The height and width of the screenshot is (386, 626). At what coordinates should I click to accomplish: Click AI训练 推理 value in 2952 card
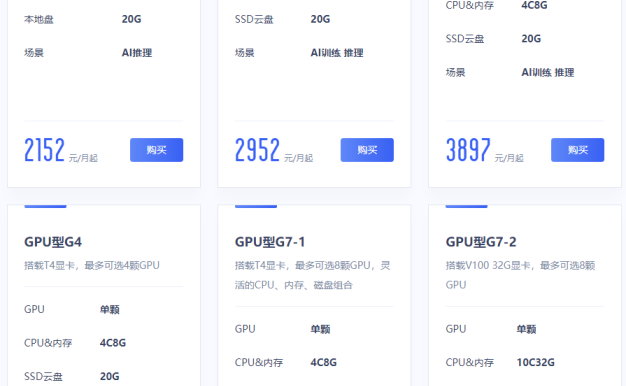pyautogui.click(x=337, y=53)
